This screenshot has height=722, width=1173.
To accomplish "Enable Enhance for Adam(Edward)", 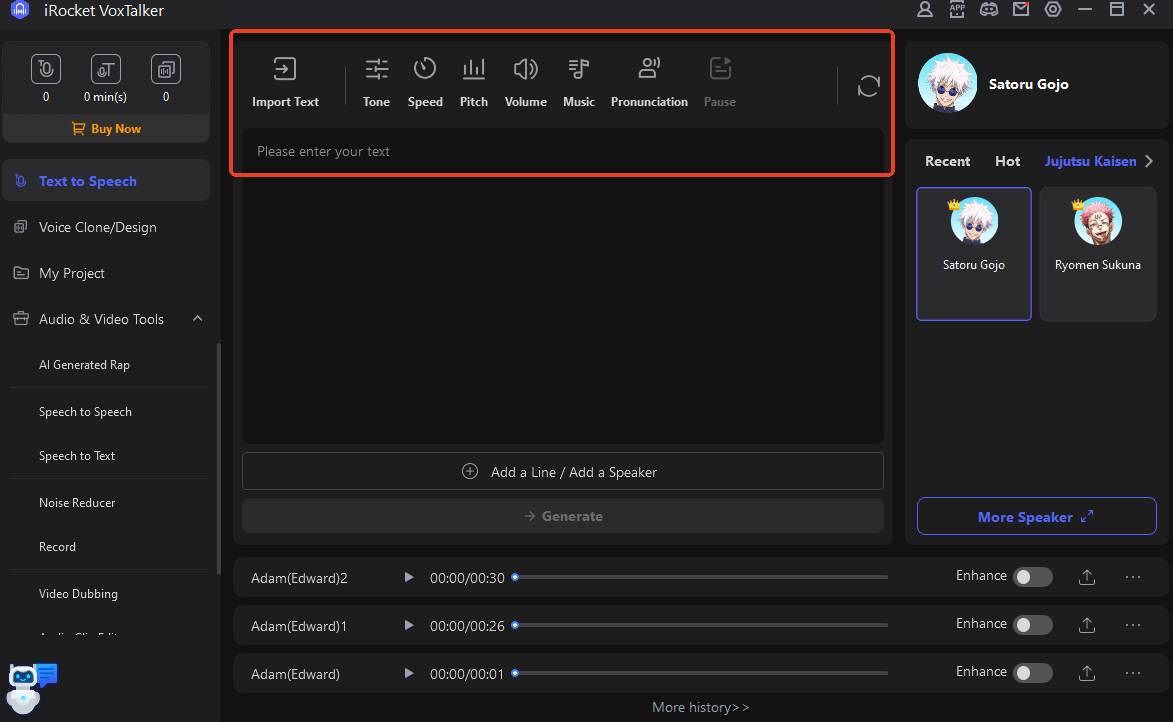I will (x=1033, y=673).
